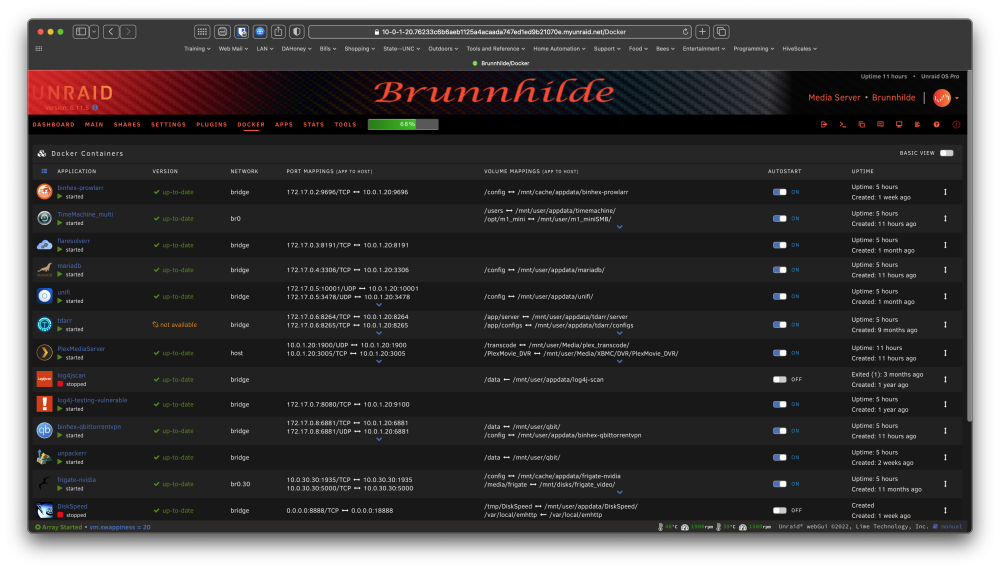Expand more port mappings for PlexMediaServer
This screenshot has width=1000, height=570.
(379, 362)
